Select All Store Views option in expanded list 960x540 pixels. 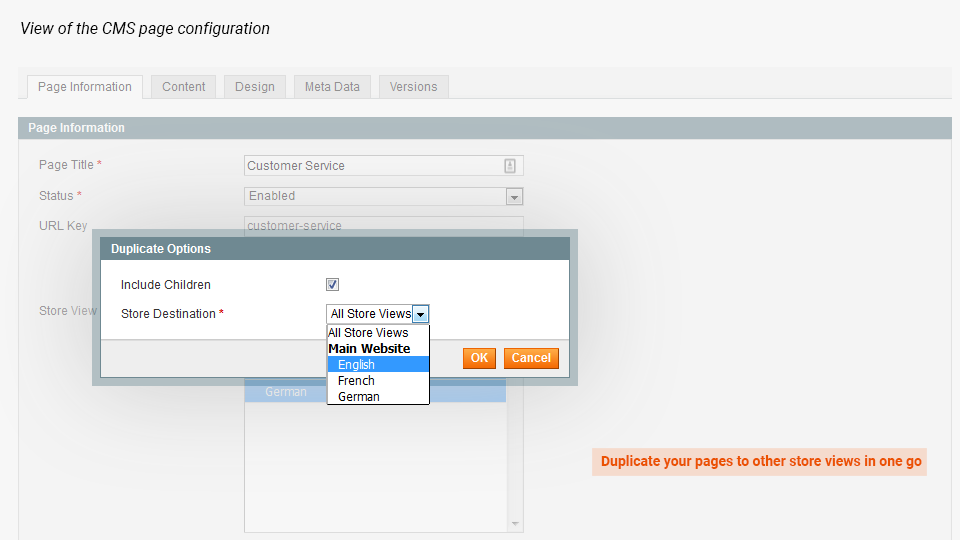368,333
